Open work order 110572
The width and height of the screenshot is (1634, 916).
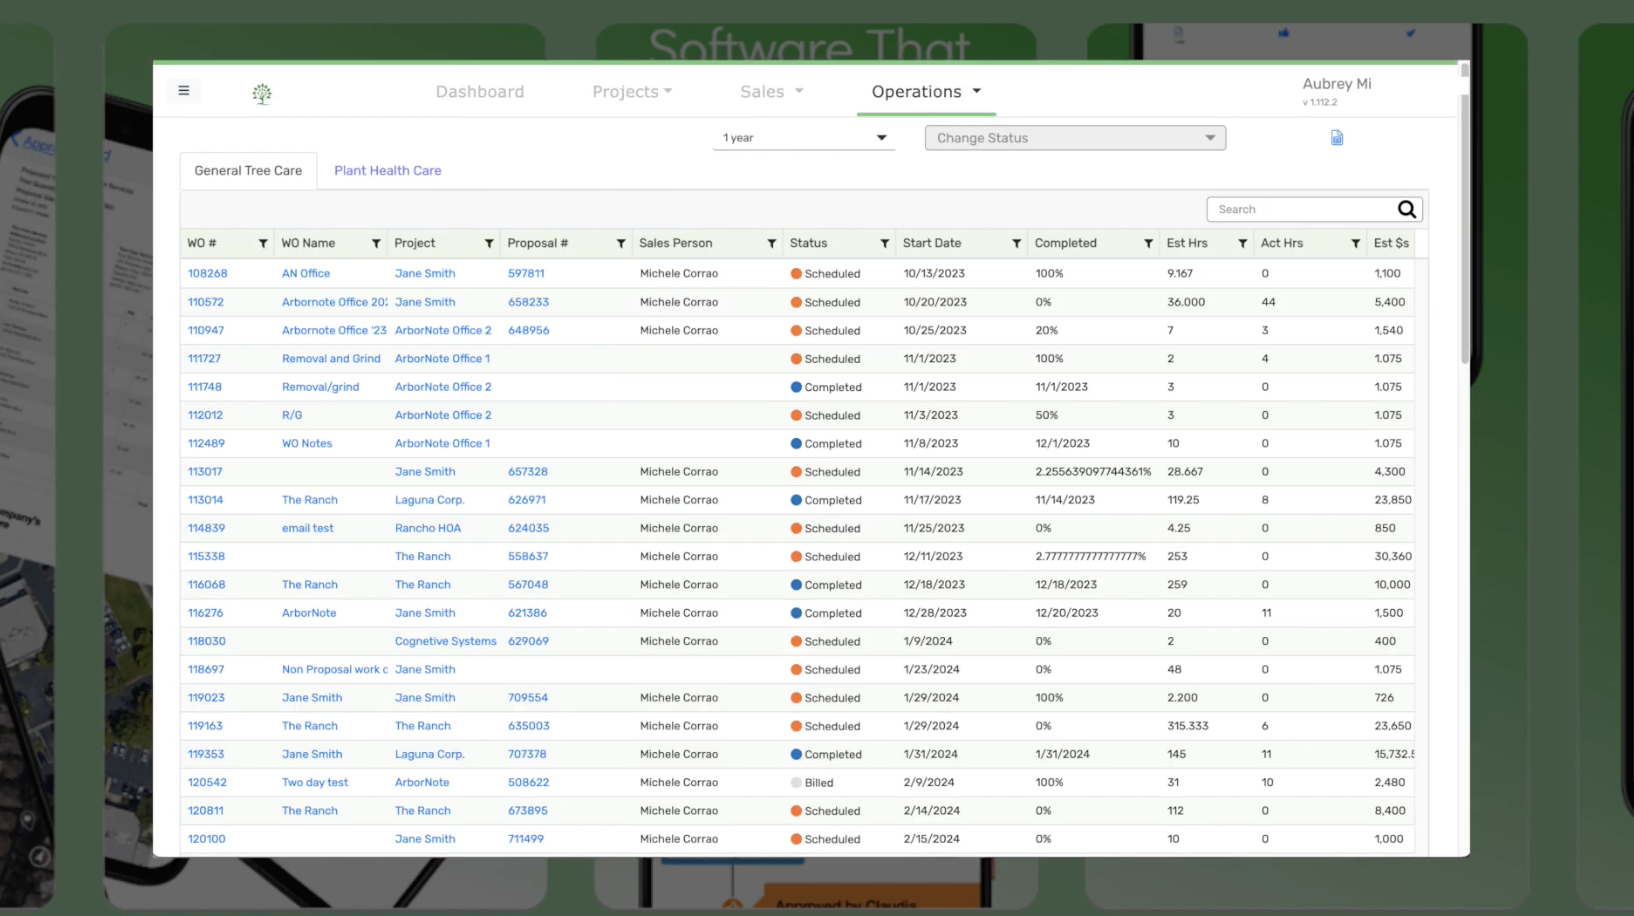click(206, 302)
